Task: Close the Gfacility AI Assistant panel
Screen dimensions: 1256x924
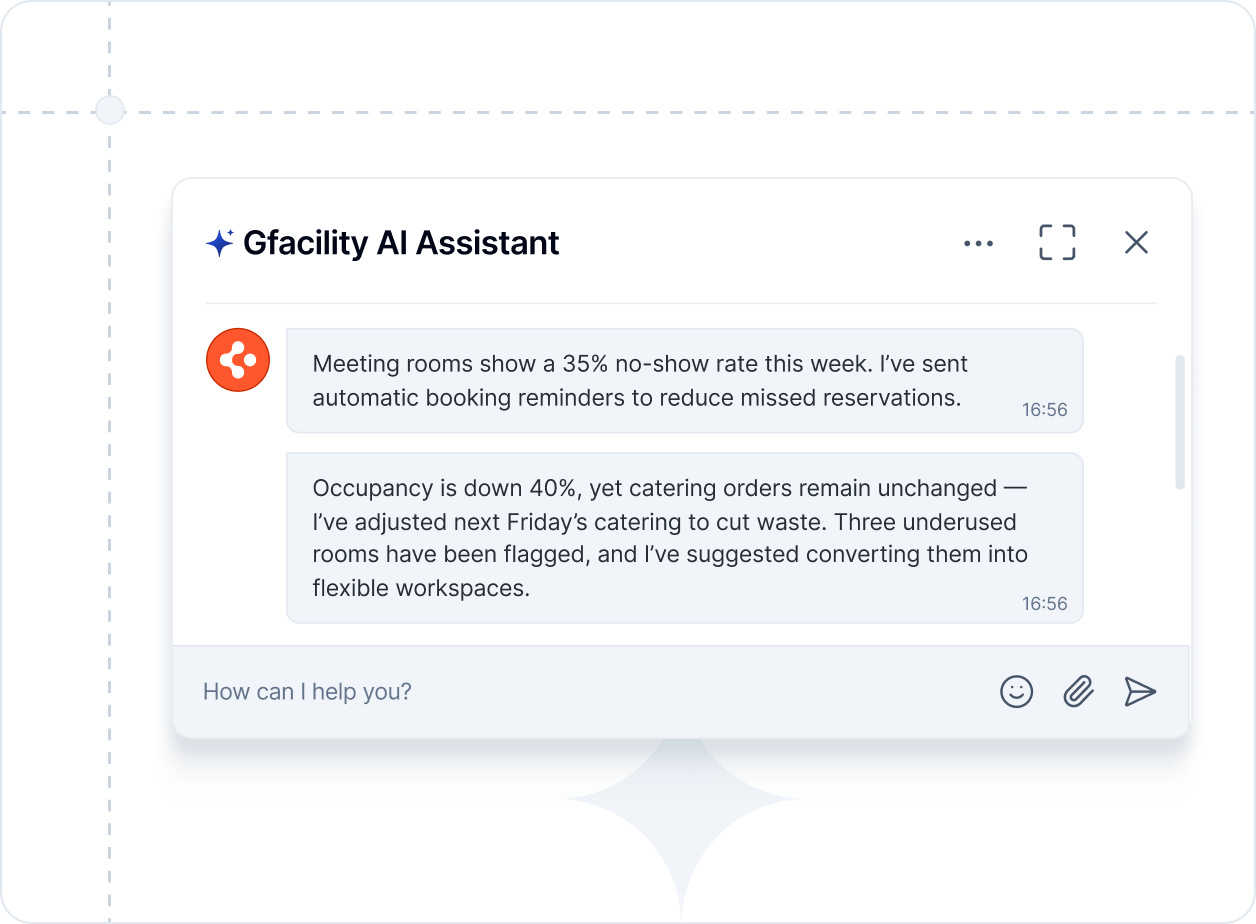Action: (1136, 242)
